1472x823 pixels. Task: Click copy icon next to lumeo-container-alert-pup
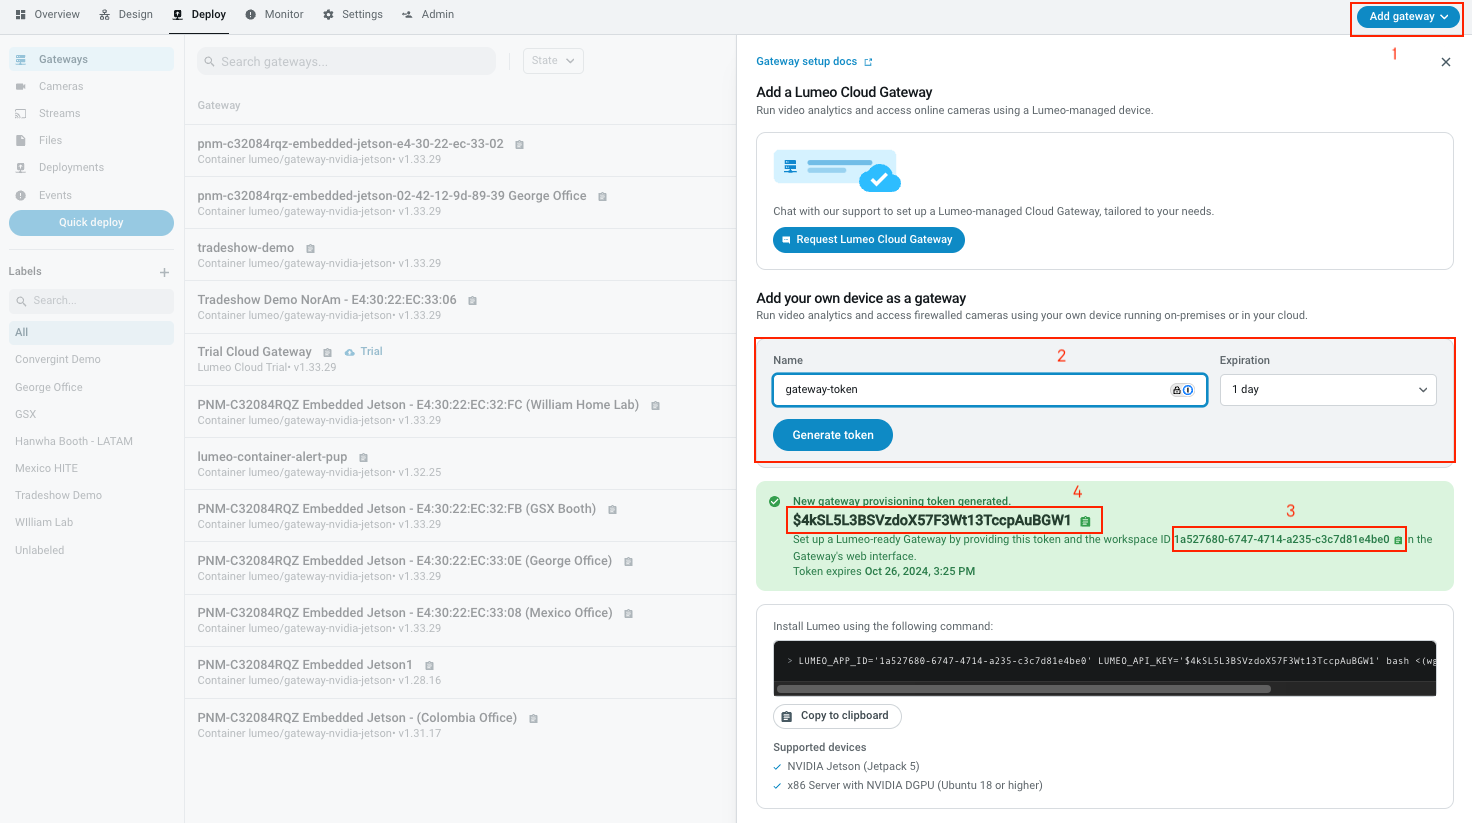(363, 458)
